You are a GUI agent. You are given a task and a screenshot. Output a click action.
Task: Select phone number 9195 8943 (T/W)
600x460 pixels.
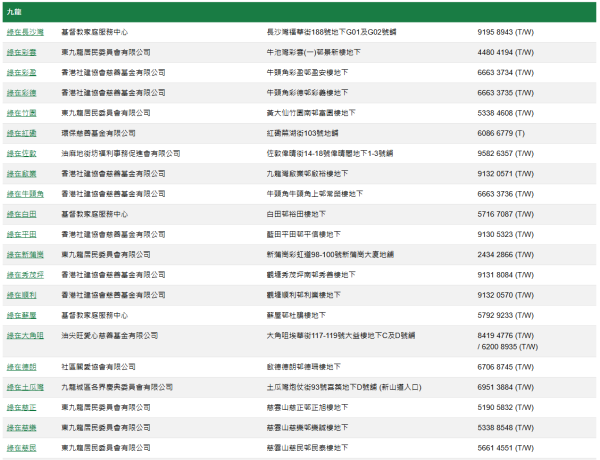click(505, 32)
